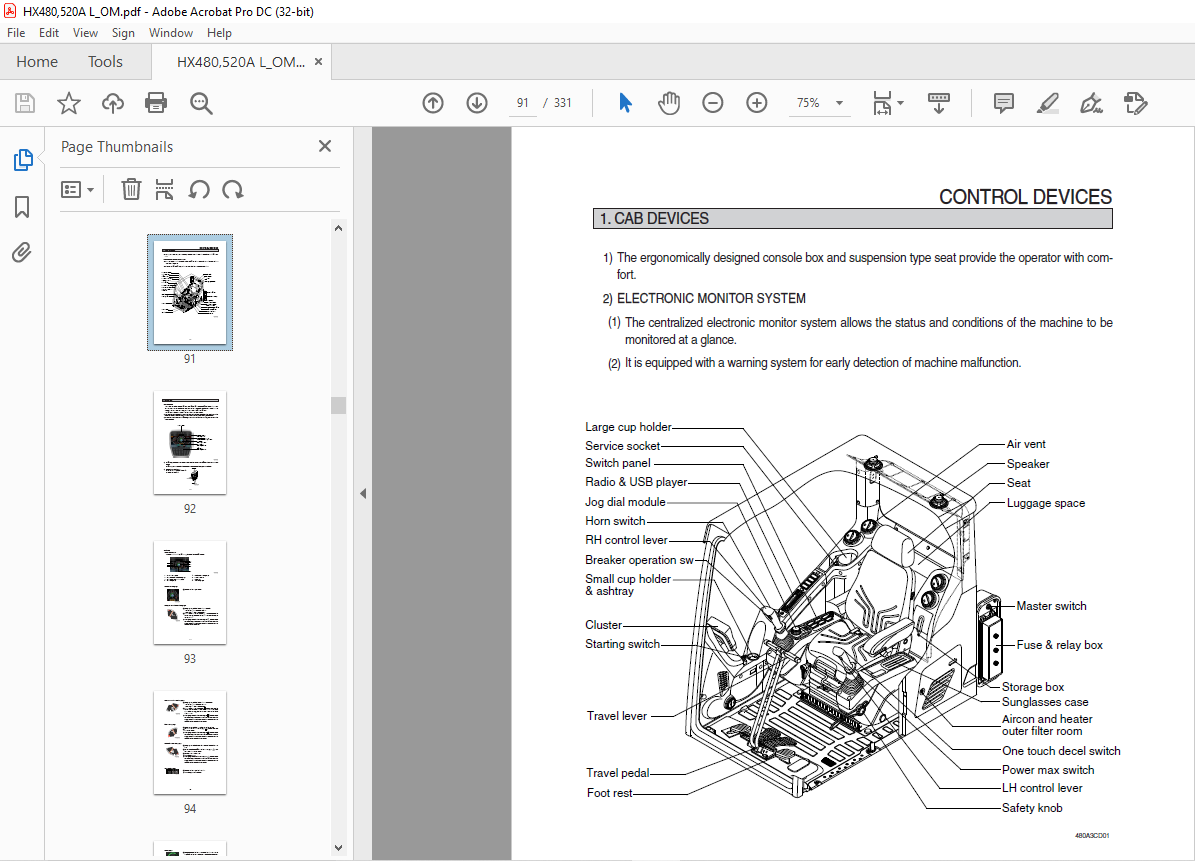Click the 'Safety knob' diagram label

click(x=1032, y=808)
